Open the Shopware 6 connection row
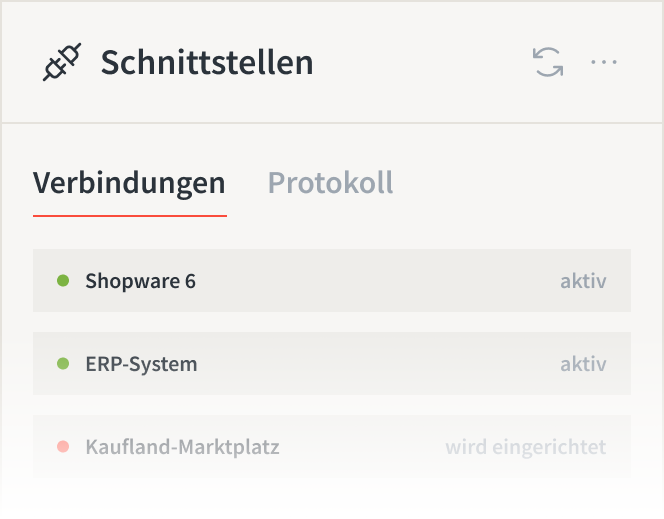The height and width of the screenshot is (519, 664). pyautogui.click(x=332, y=281)
